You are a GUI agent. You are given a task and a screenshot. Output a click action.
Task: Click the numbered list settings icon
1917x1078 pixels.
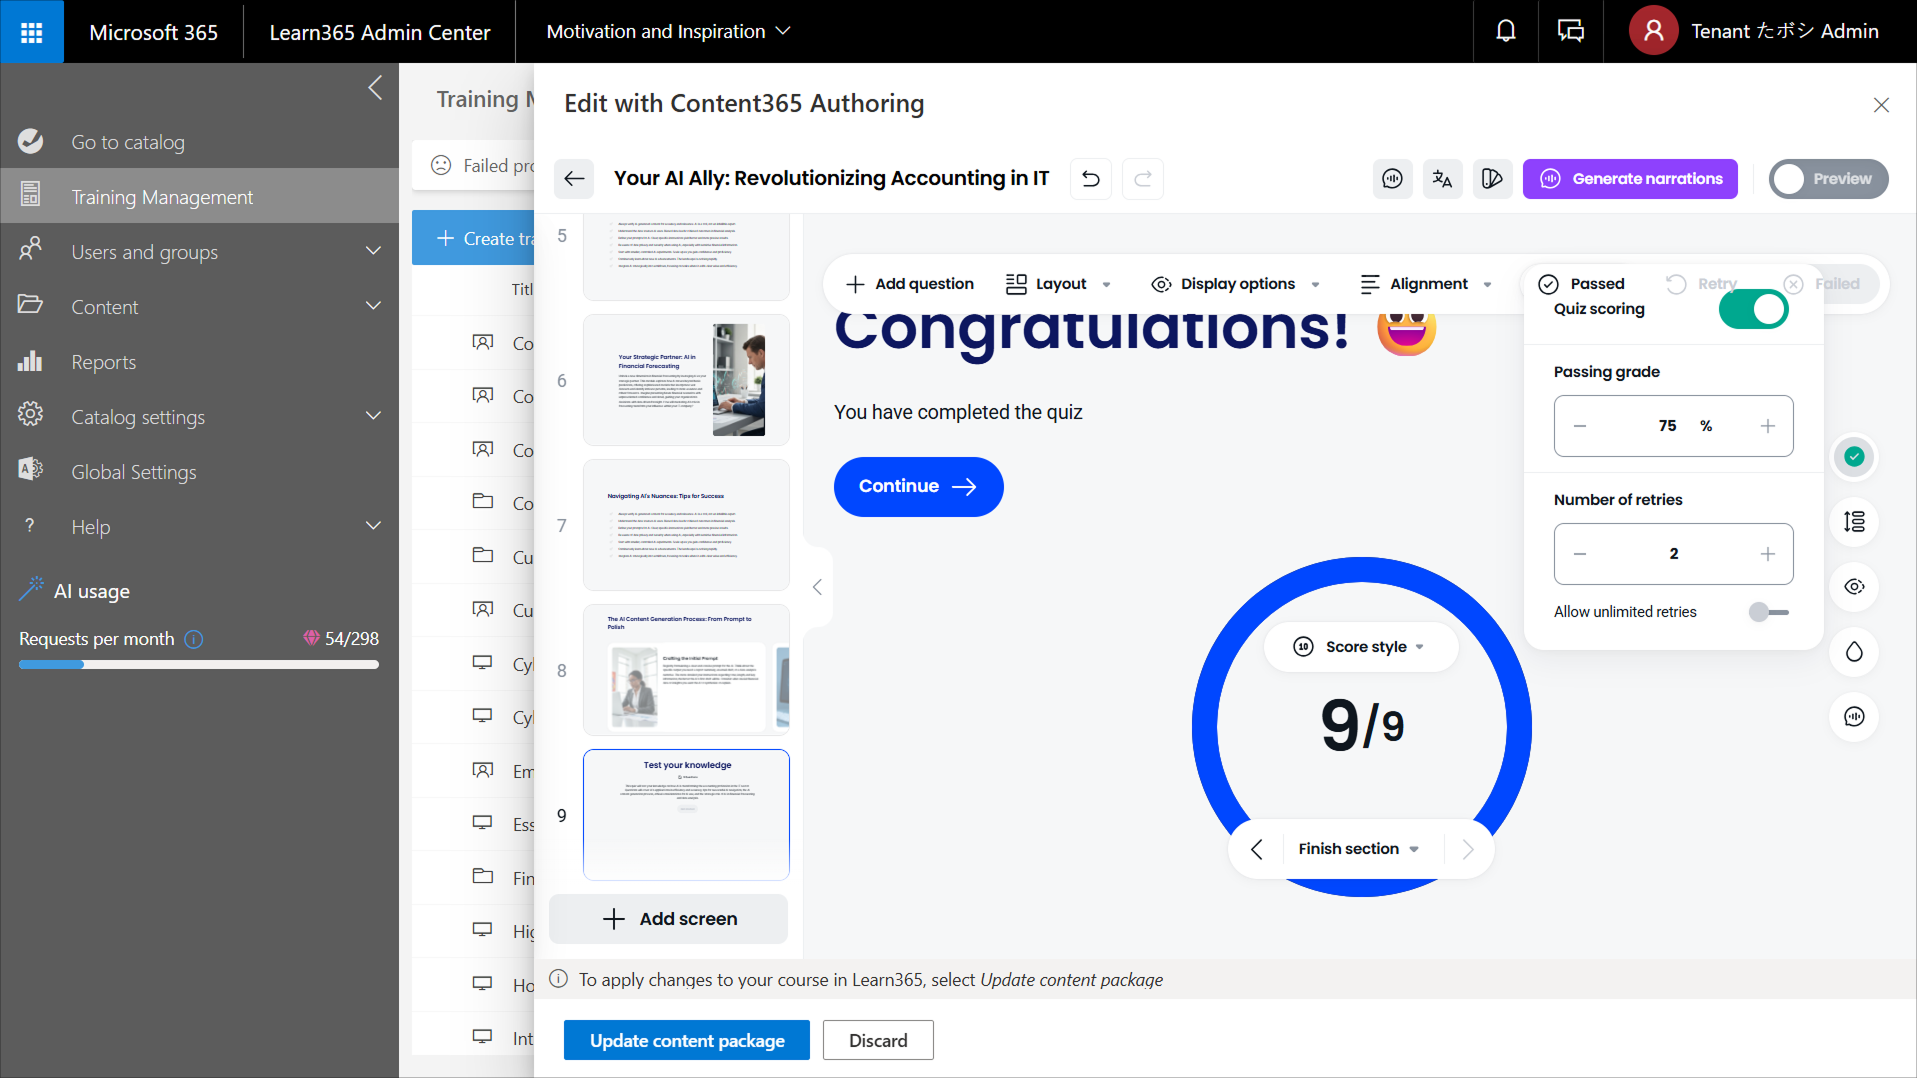point(1854,522)
